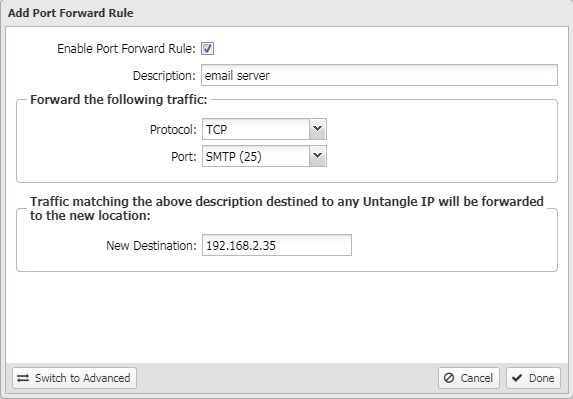Screen dimensions: 573x399
Task: Click the Description field containing email server
Action: click(x=379, y=75)
